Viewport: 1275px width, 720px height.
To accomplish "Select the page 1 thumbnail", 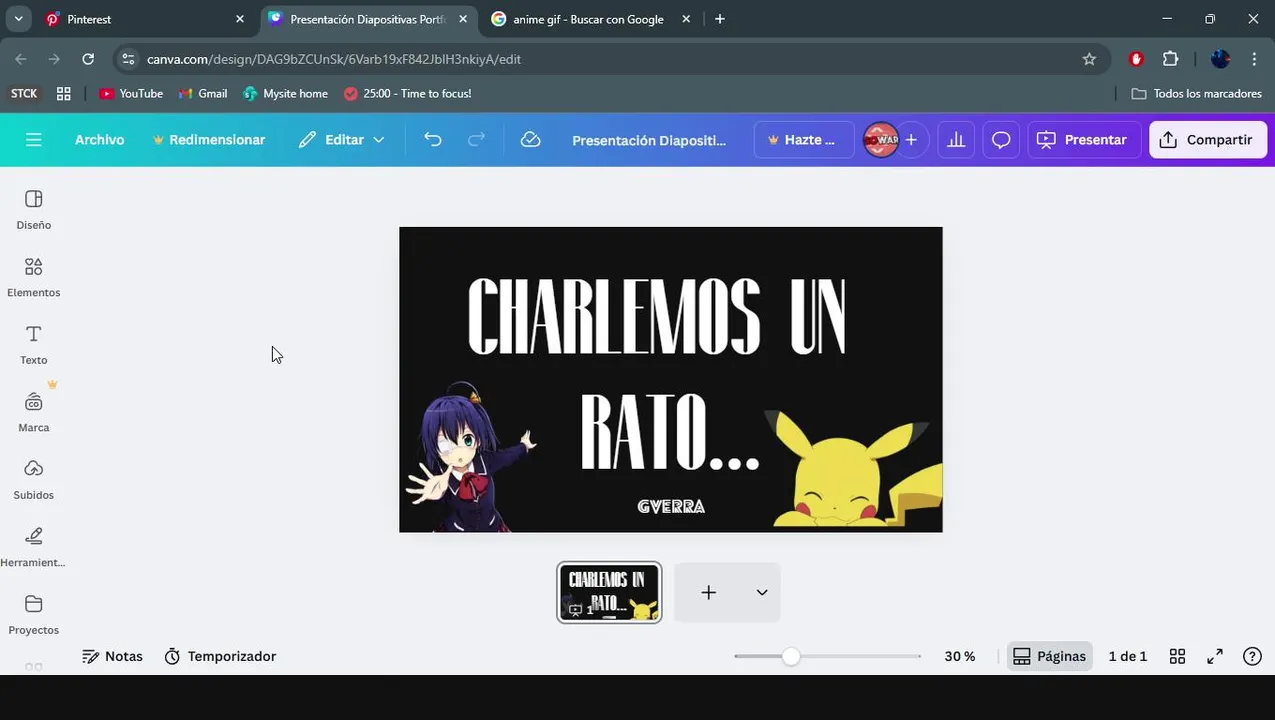I will click(609, 592).
